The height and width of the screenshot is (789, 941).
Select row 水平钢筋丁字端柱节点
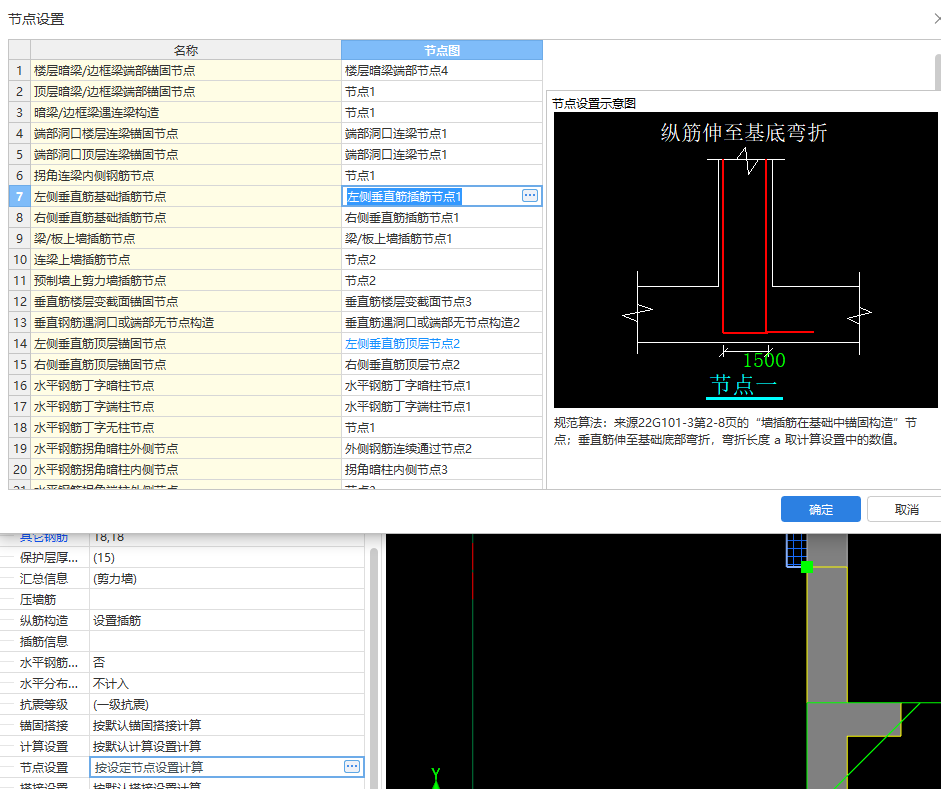click(x=185, y=407)
